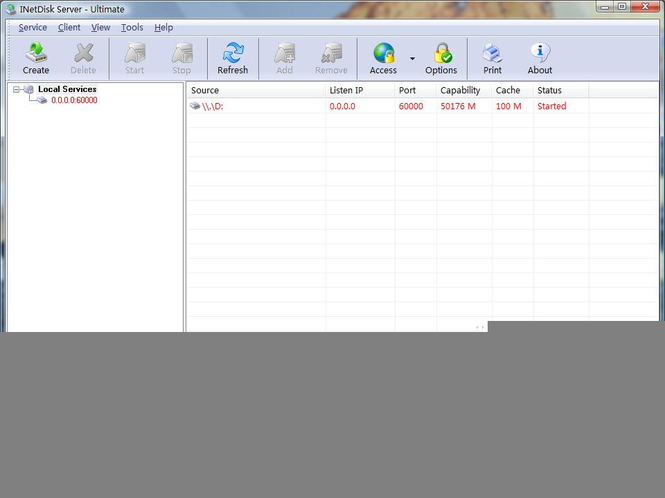Click the Print toolbar icon
Viewport: 665px width, 498px height.
pyautogui.click(x=492, y=53)
